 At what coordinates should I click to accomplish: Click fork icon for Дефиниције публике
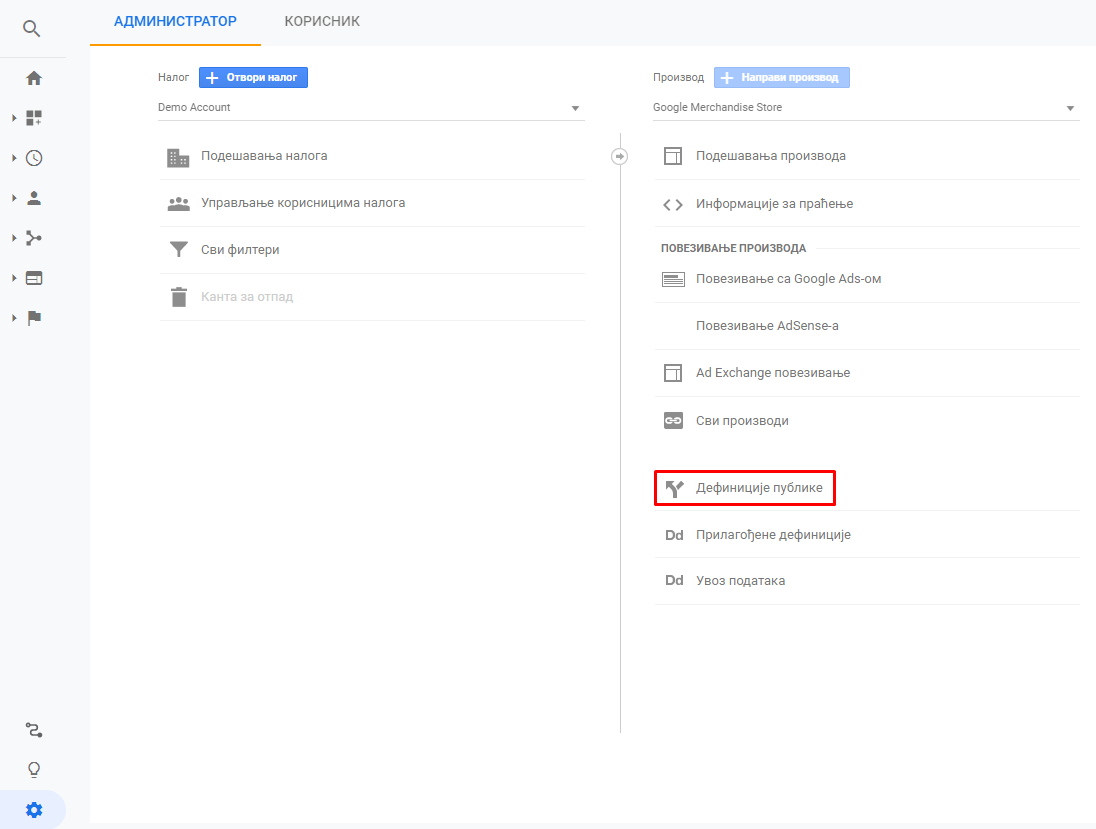(674, 489)
